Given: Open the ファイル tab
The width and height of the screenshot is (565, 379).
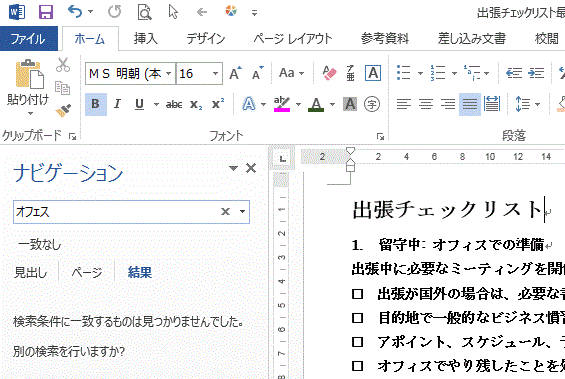Looking at the screenshot, I should pos(28,39).
